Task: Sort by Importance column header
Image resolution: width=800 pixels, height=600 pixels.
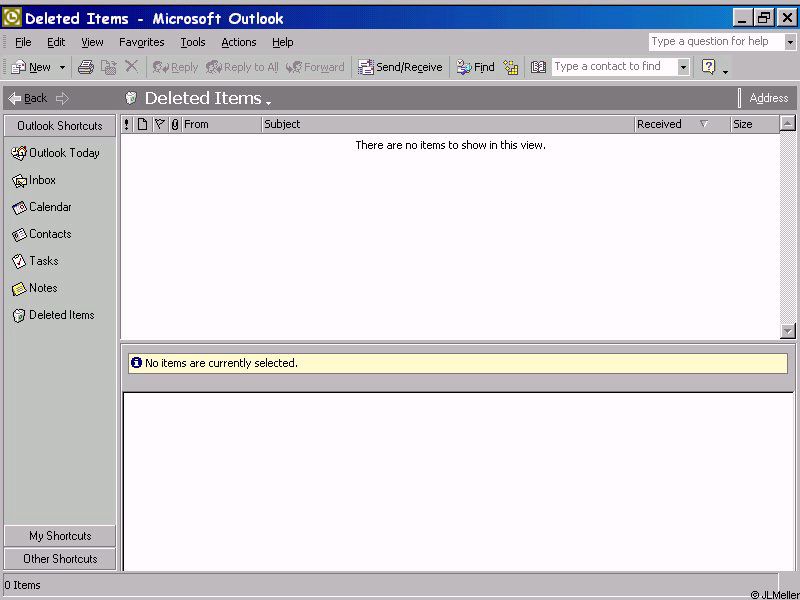Action: tap(127, 124)
